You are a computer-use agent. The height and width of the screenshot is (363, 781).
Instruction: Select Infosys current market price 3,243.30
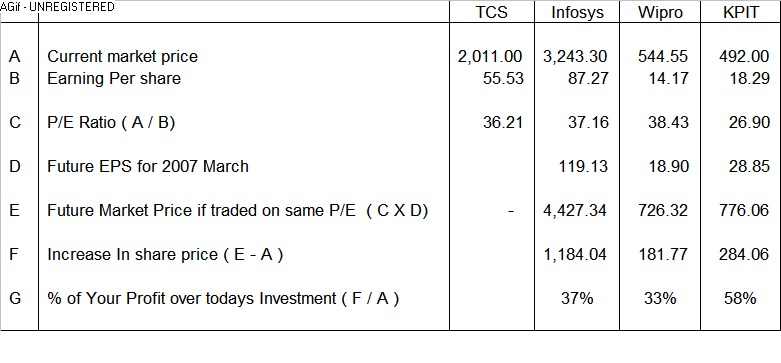pyautogui.click(x=575, y=57)
